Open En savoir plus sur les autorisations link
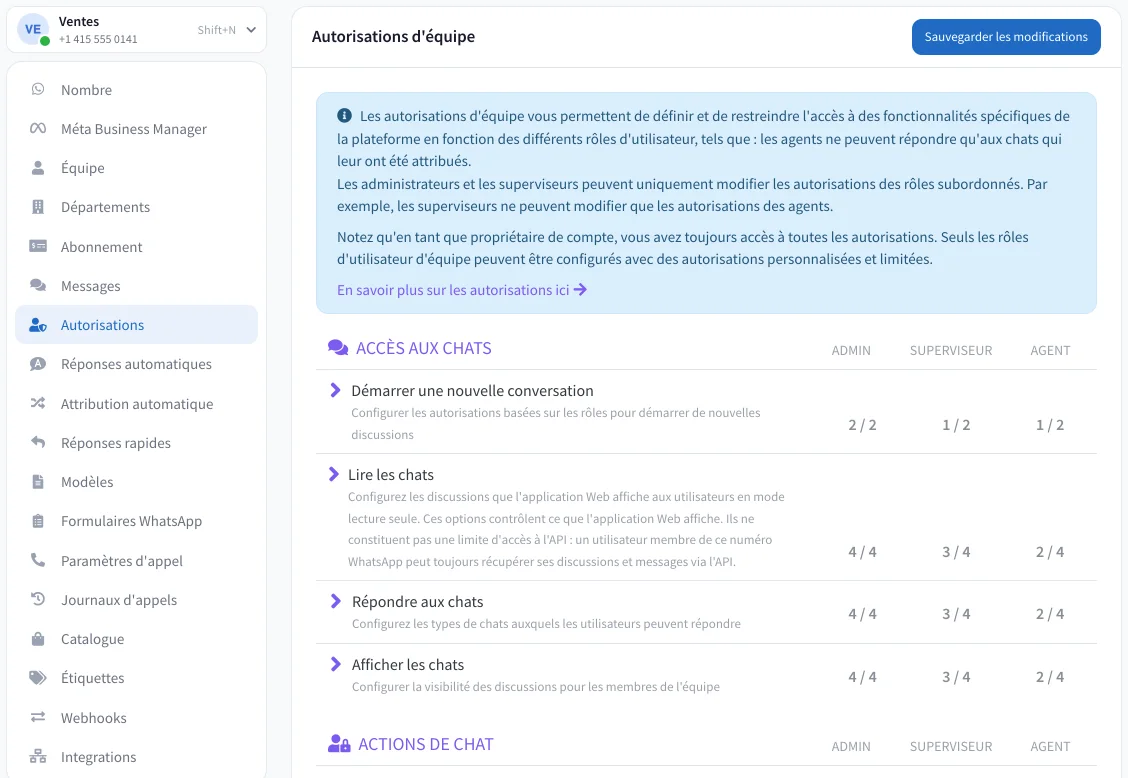The width and height of the screenshot is (1128, 778). [462, 290]
